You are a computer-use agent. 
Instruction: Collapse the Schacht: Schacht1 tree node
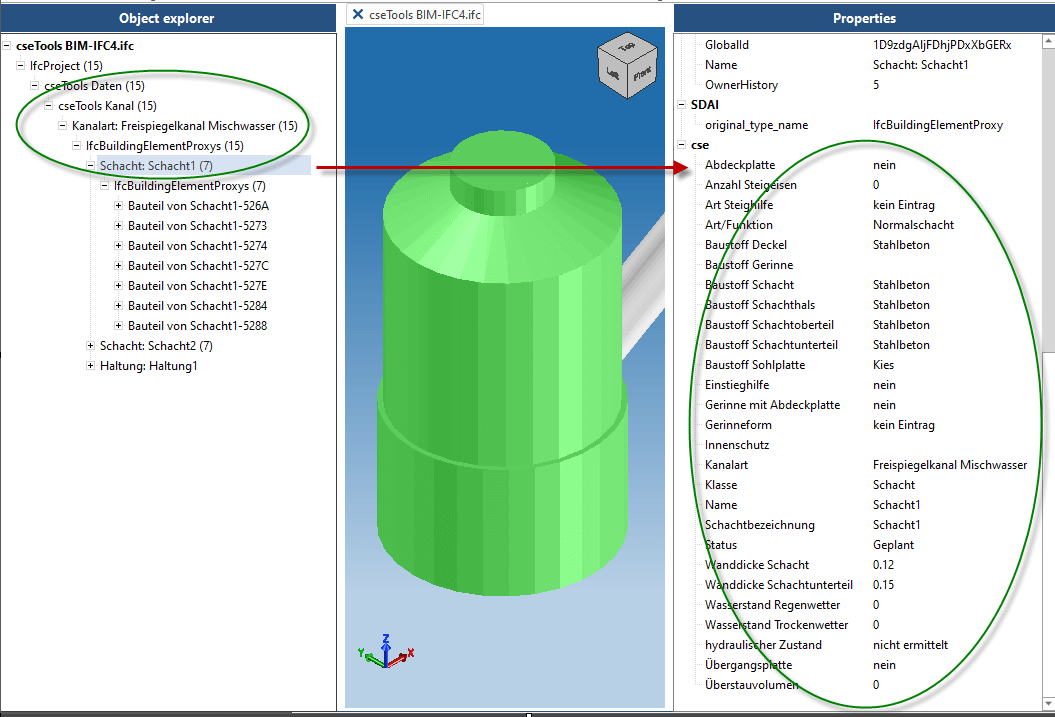(x=91, y=166)
